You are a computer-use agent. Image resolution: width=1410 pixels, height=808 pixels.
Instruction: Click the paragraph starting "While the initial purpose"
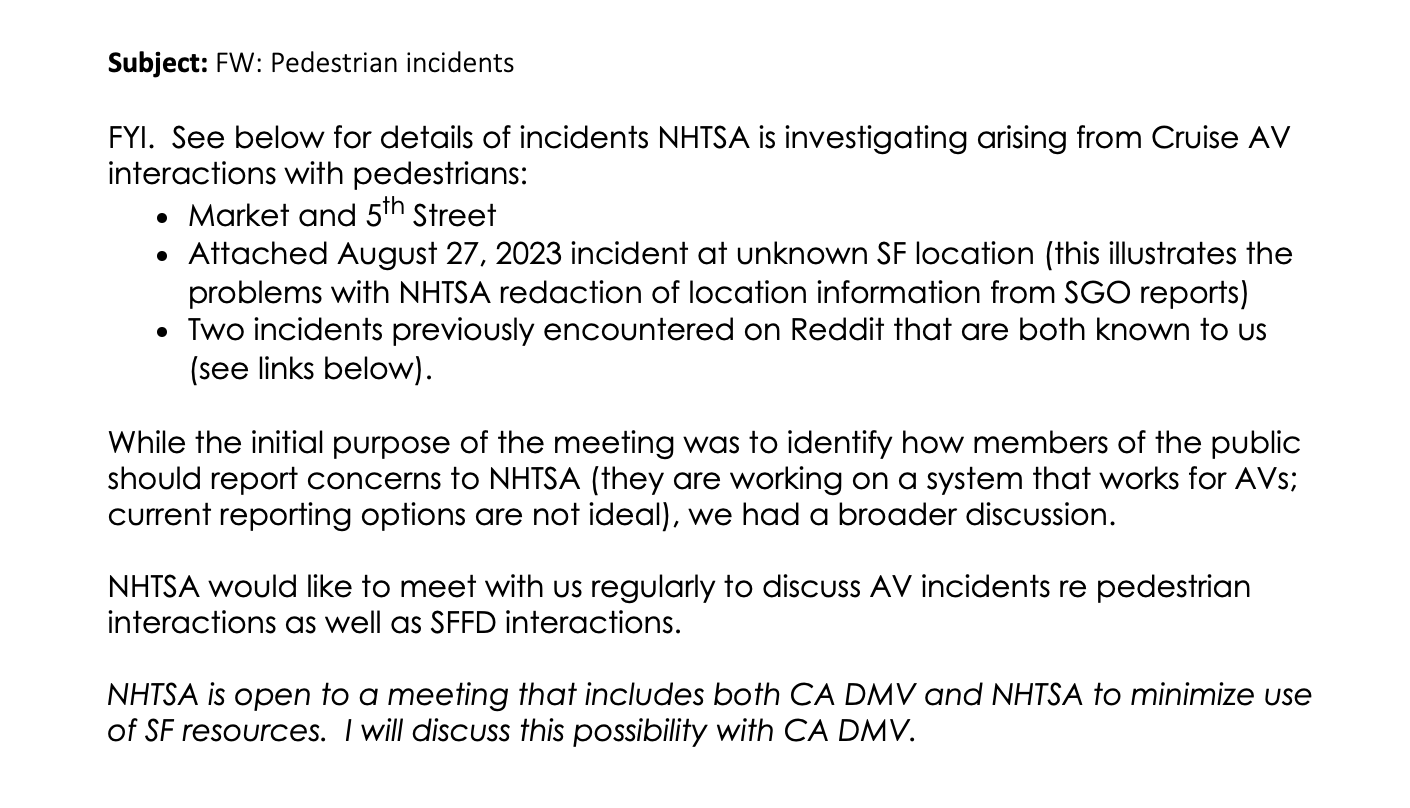coord(704,442)
